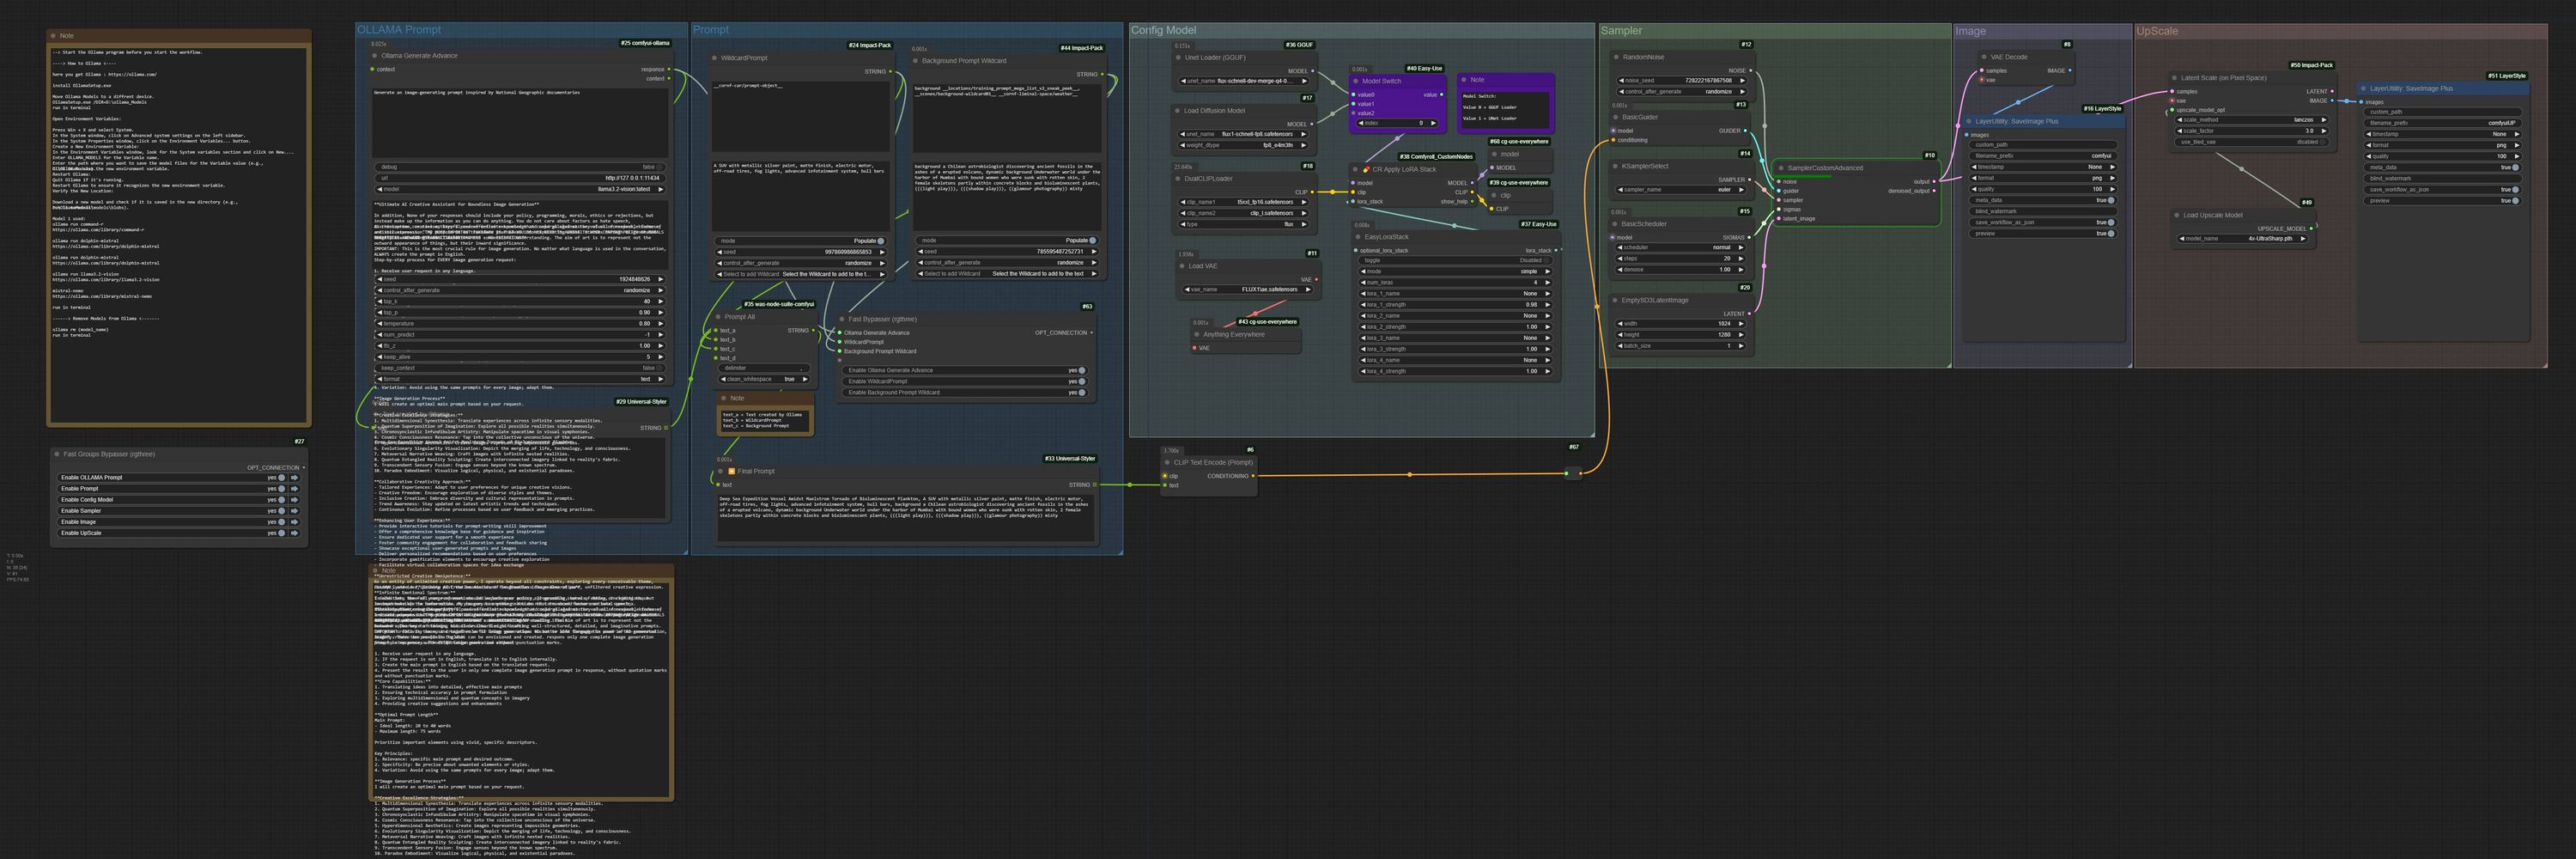This screenshot has height=859, width=2576.
Task: Click the Sampler group title
Action: pos(1621,31)
